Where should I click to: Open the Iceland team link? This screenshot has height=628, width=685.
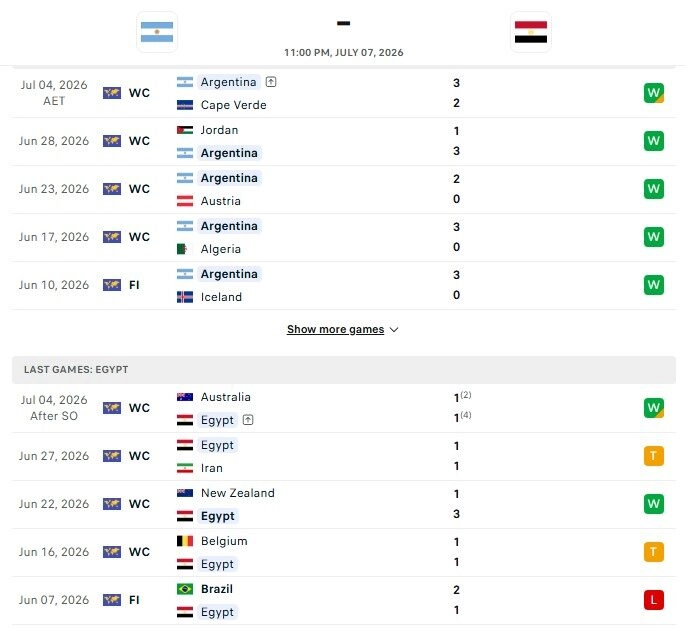coord(221,297)
